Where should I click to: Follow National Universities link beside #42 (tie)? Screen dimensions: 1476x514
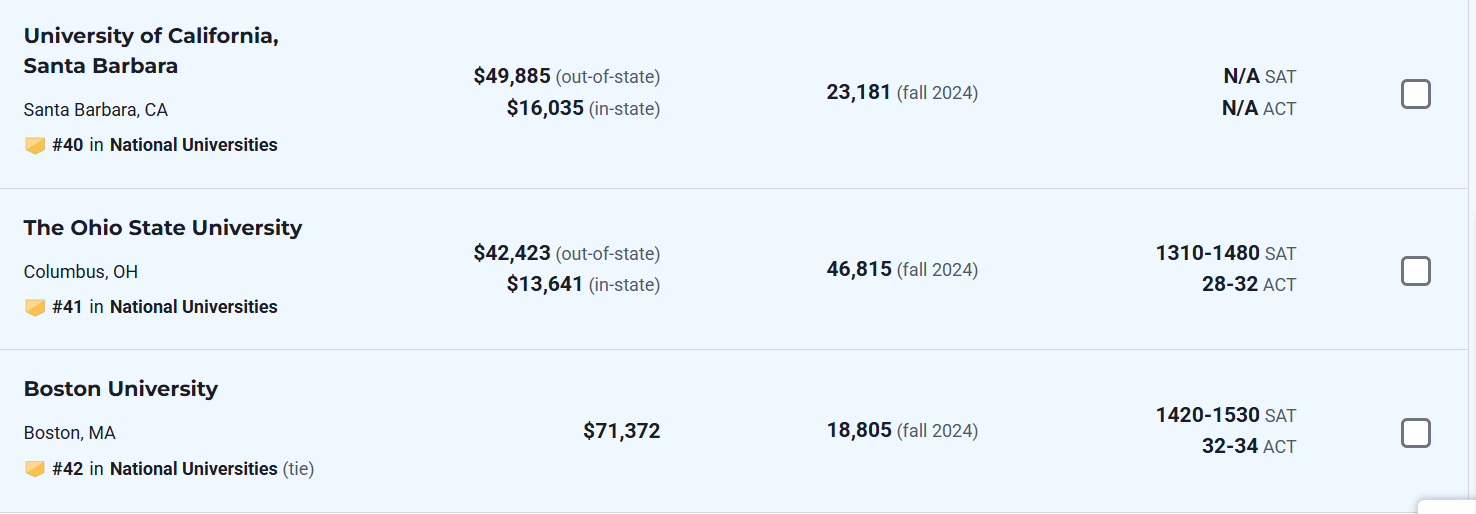pos(194,469)
